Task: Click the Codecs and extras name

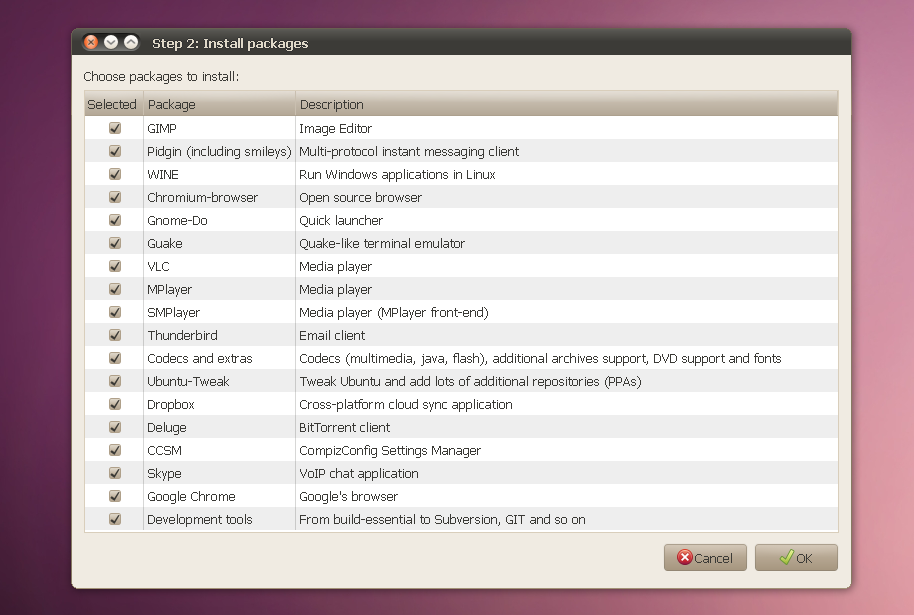Action: (199, 359)
